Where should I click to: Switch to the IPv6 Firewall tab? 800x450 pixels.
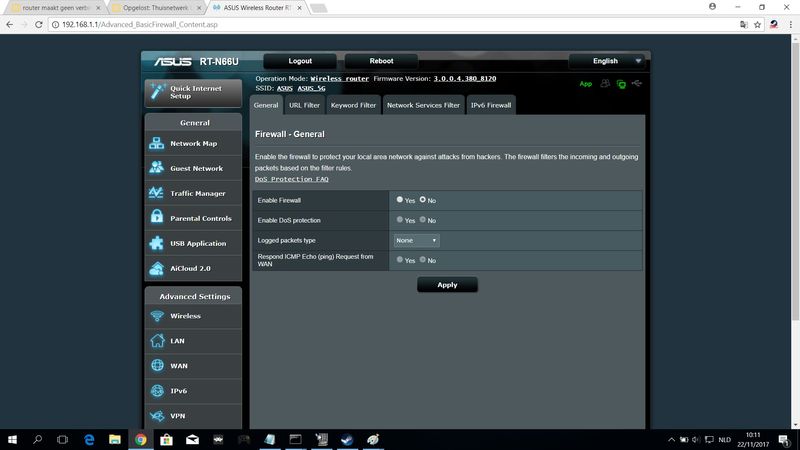click(491, 105)
